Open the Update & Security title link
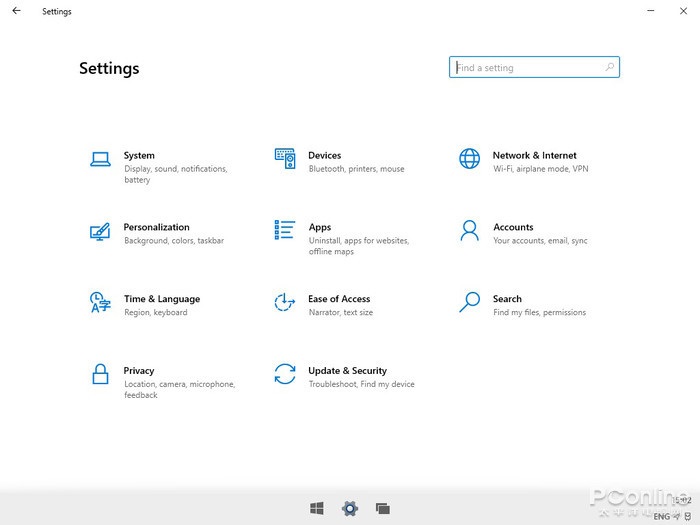700x525 pixels. [347, 371]
